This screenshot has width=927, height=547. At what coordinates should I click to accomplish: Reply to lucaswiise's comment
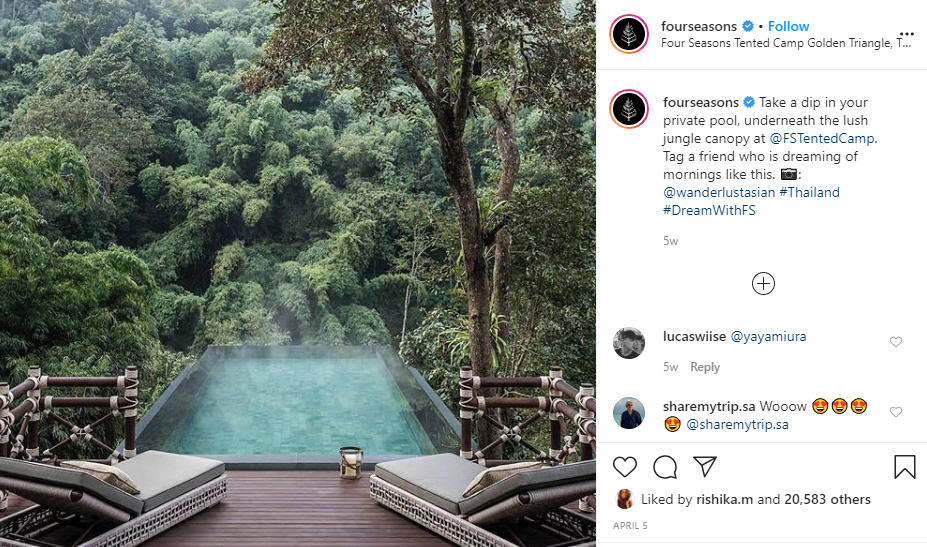tap(705, 367)
